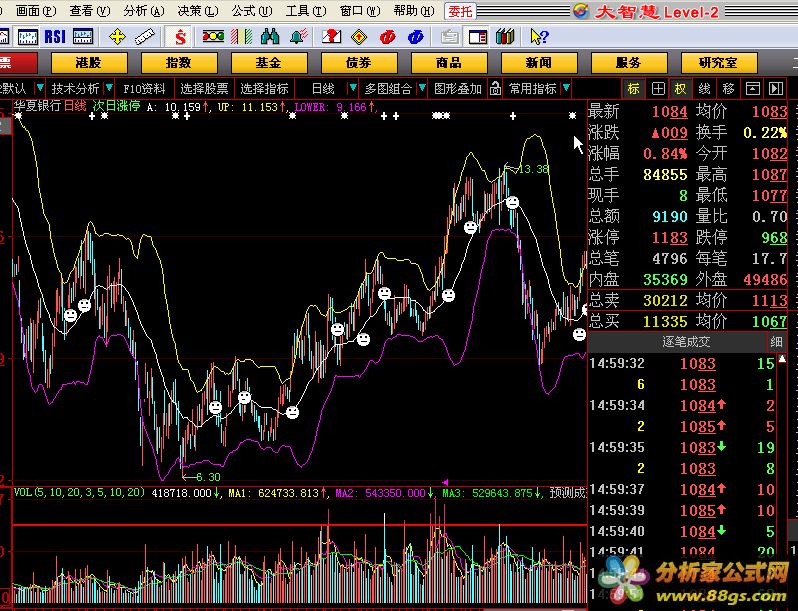
Task: Click the padlock icon beside 图形叠加
Action: 495,89
